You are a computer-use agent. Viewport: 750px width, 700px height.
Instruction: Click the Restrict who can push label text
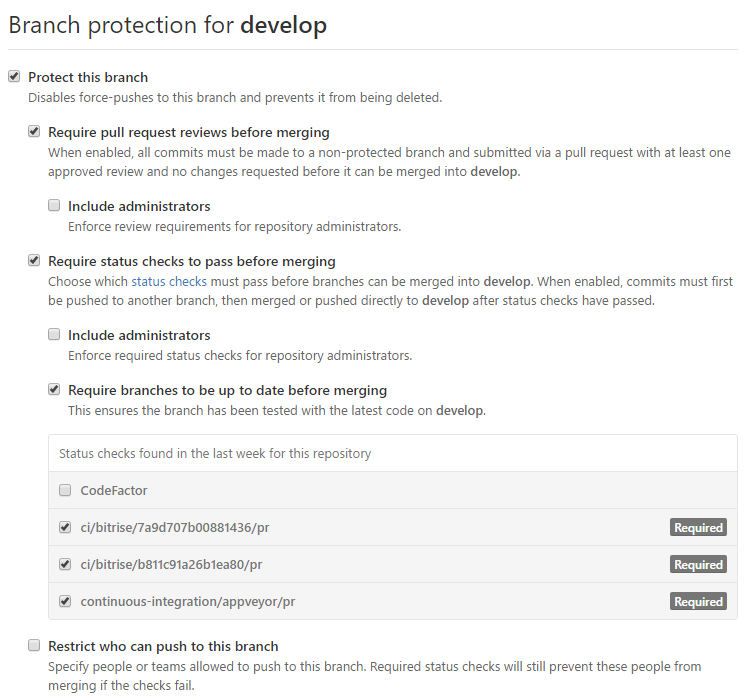click(163, 646)
